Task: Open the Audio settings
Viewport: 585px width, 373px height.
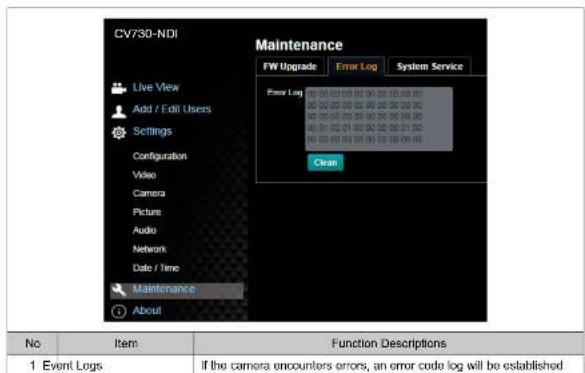Action: (x=144, y=230)
